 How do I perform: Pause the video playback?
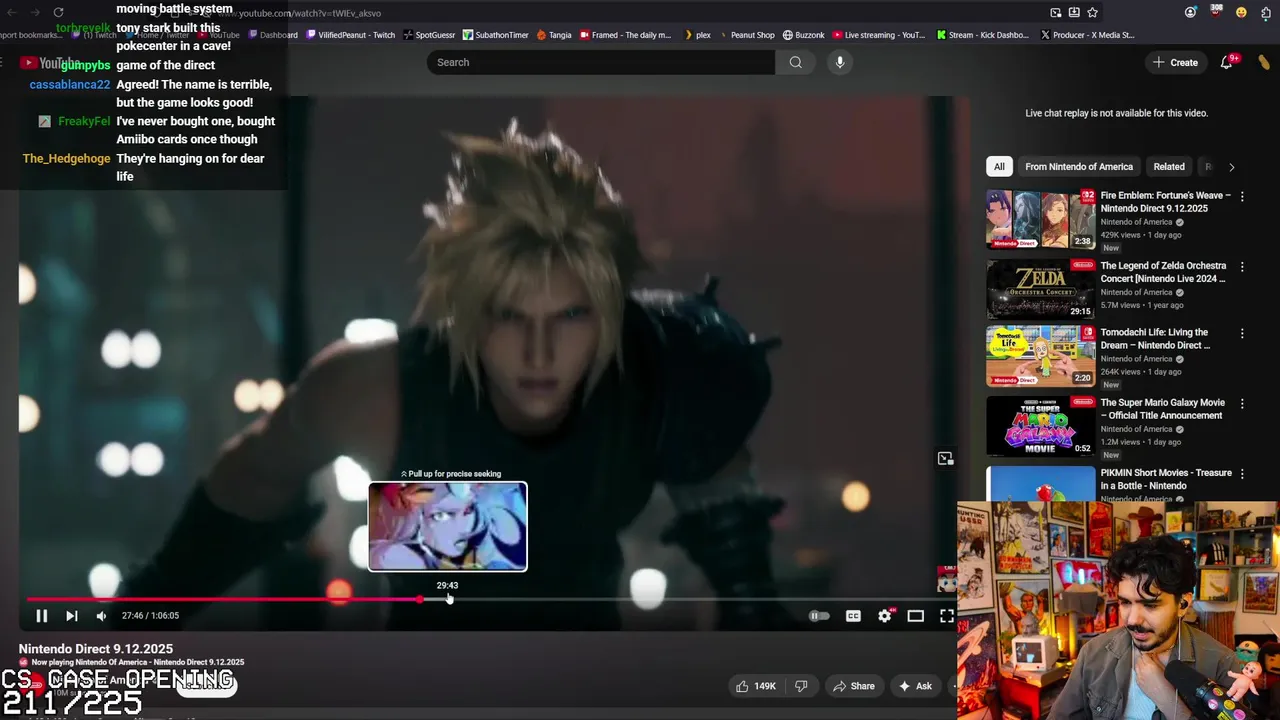point(41,616)
